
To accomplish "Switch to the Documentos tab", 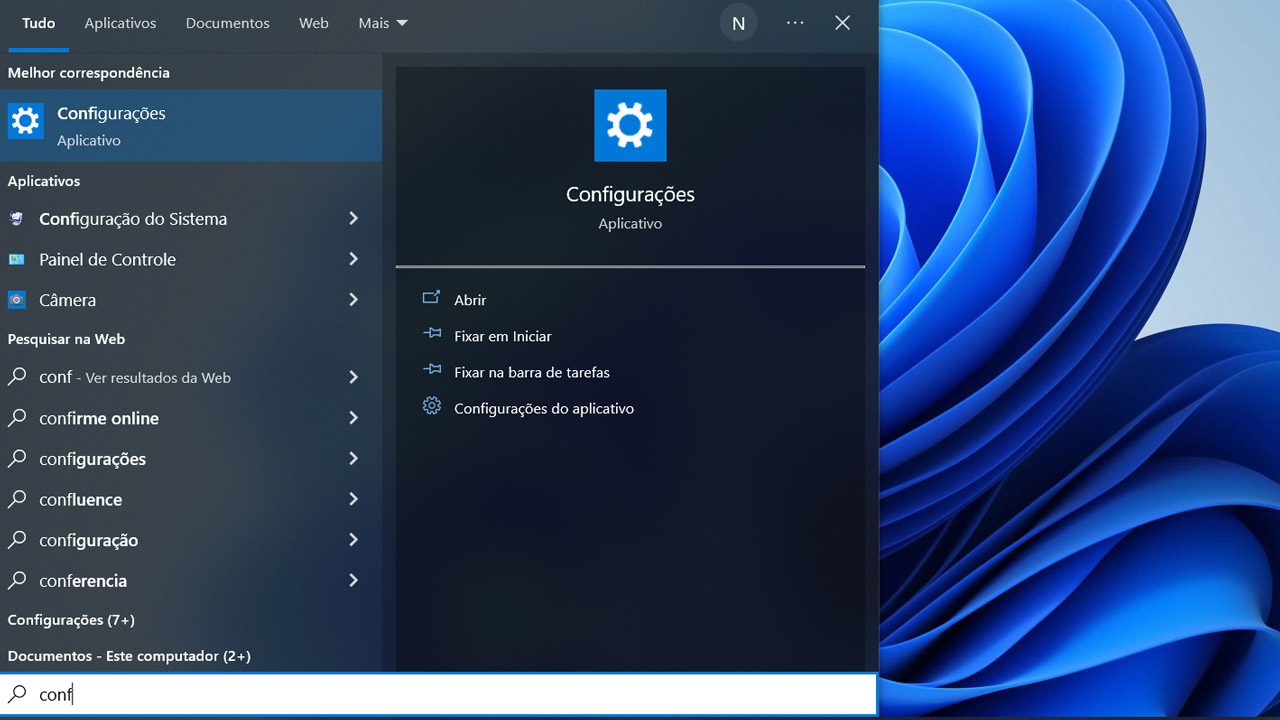I will click(x=227, y=23).
